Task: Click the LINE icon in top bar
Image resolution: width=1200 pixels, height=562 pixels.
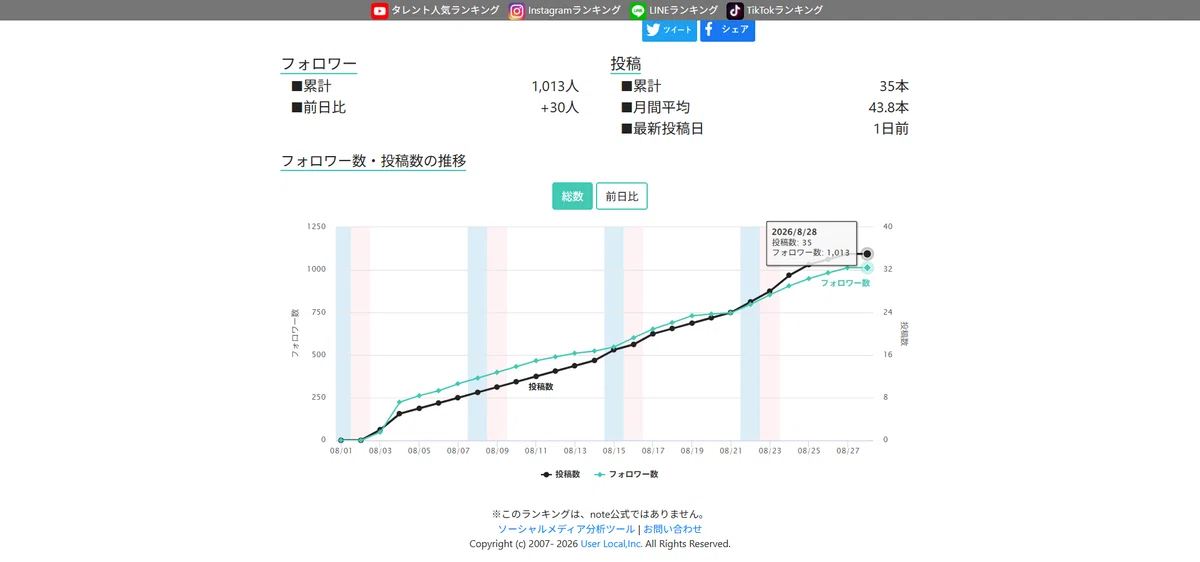Action: point(638,10)
